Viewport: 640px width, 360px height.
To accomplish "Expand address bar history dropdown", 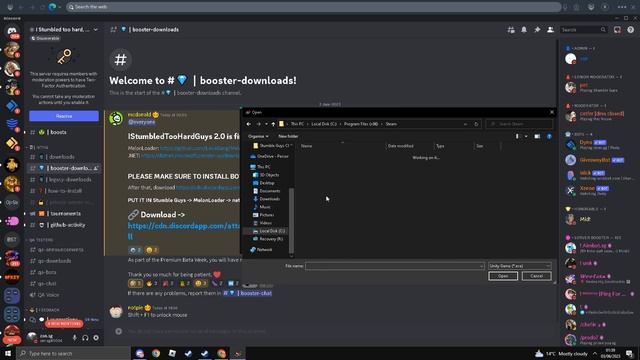I will 465,124.
